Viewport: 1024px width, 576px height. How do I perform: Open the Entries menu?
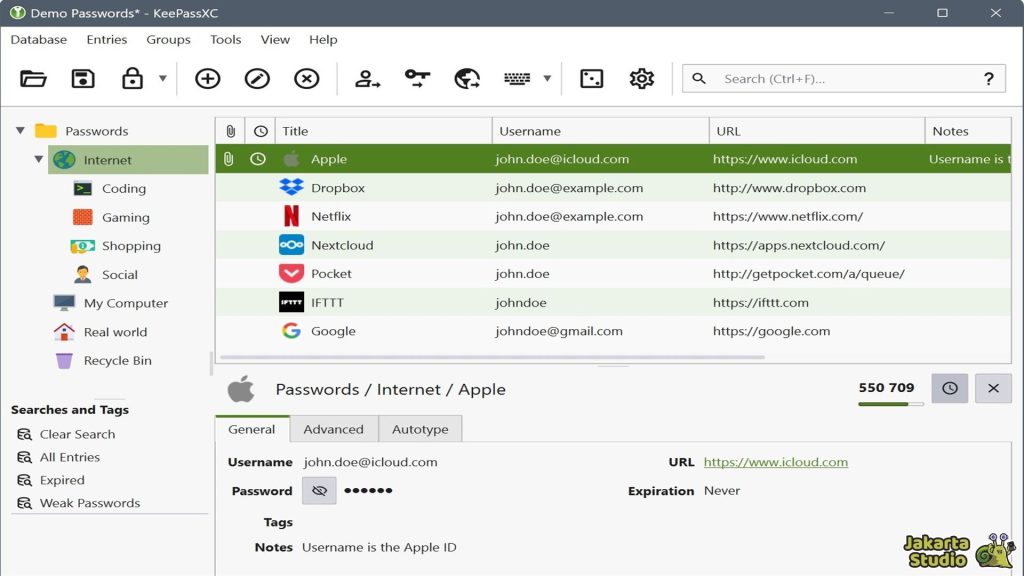pos(107,40)
